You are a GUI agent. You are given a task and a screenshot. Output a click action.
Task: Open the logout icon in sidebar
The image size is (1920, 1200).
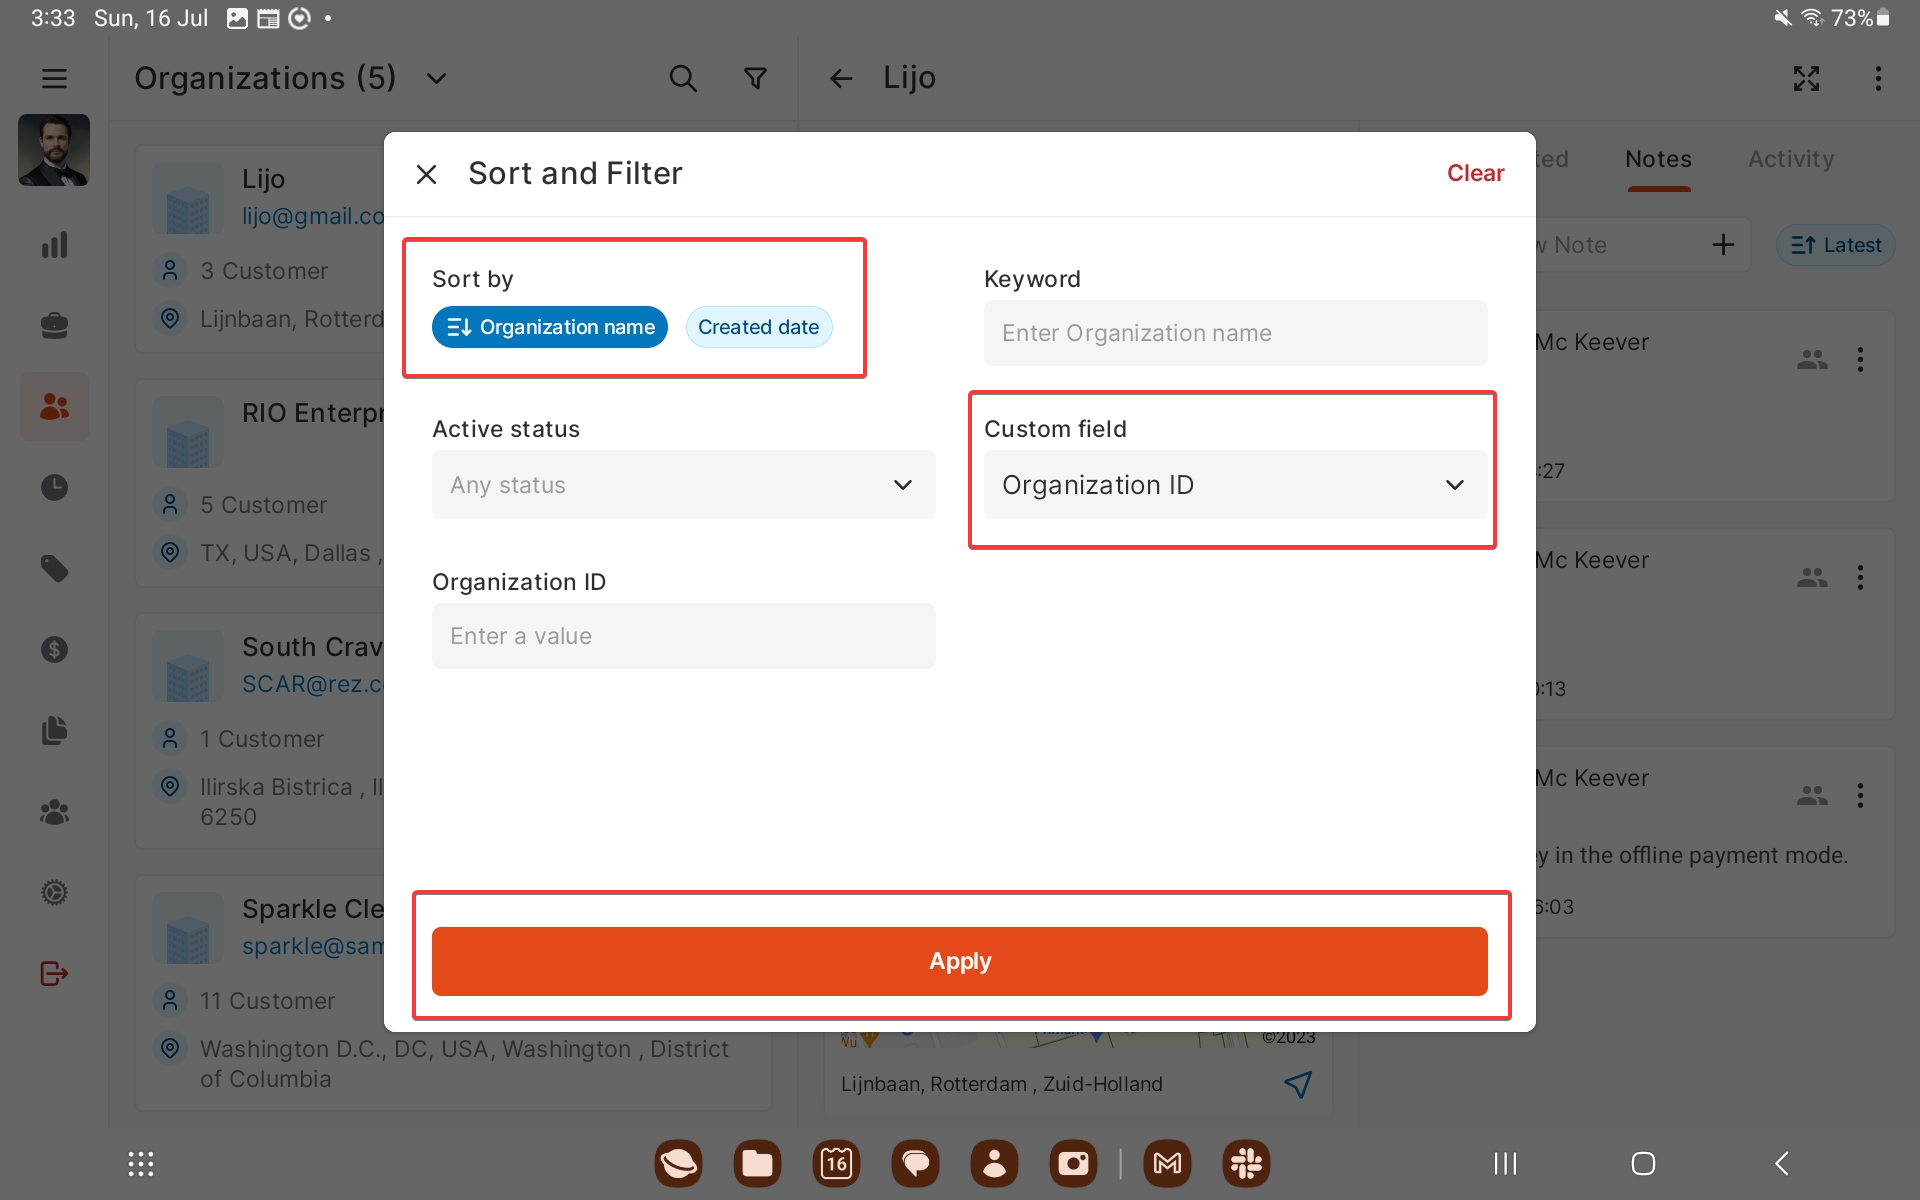click(54, 973)
